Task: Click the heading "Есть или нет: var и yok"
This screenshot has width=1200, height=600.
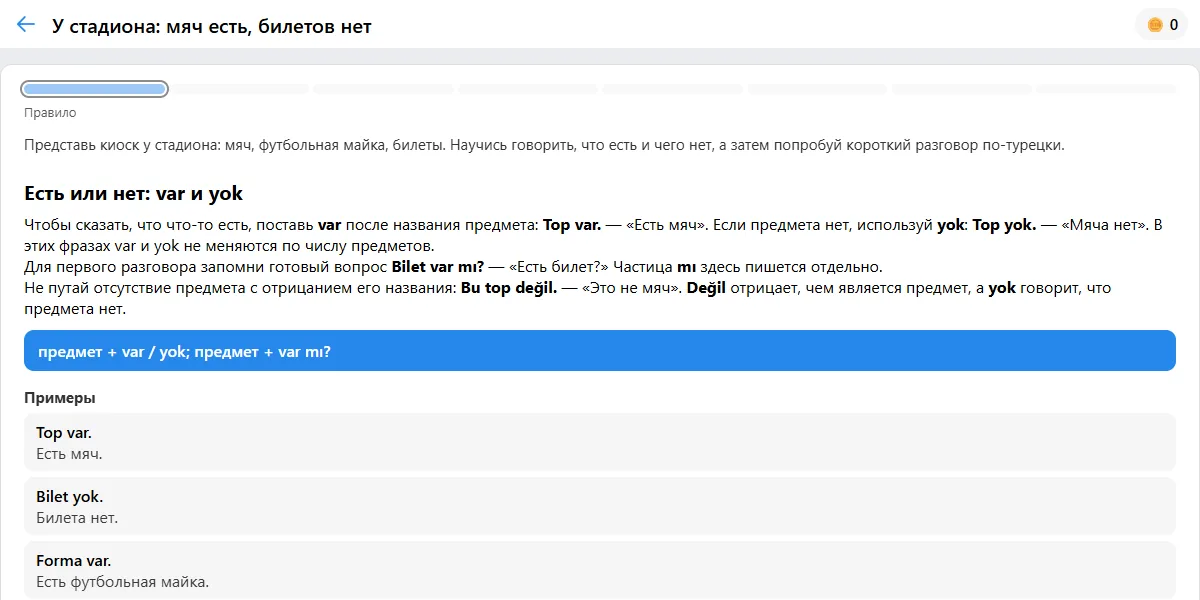Action: tap(133, 193)
